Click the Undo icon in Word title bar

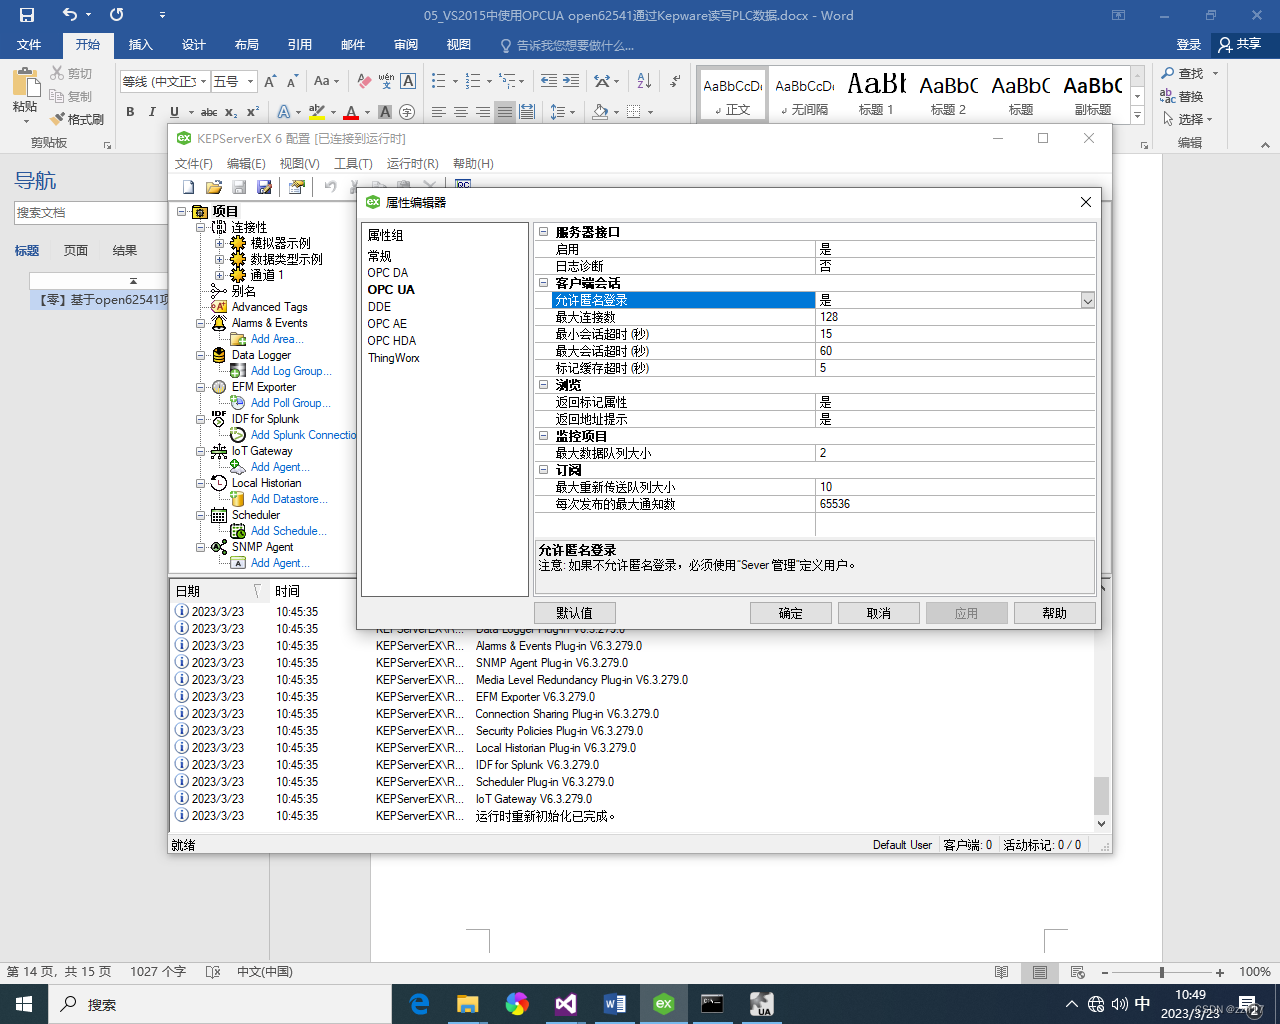[x=69, y=15]
